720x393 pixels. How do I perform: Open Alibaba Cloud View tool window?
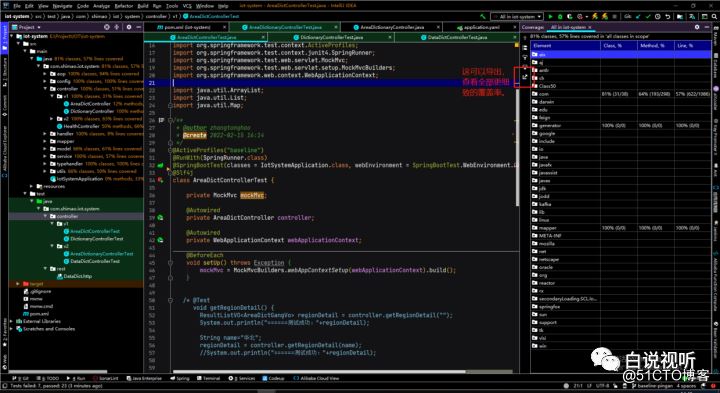(316, 378)
